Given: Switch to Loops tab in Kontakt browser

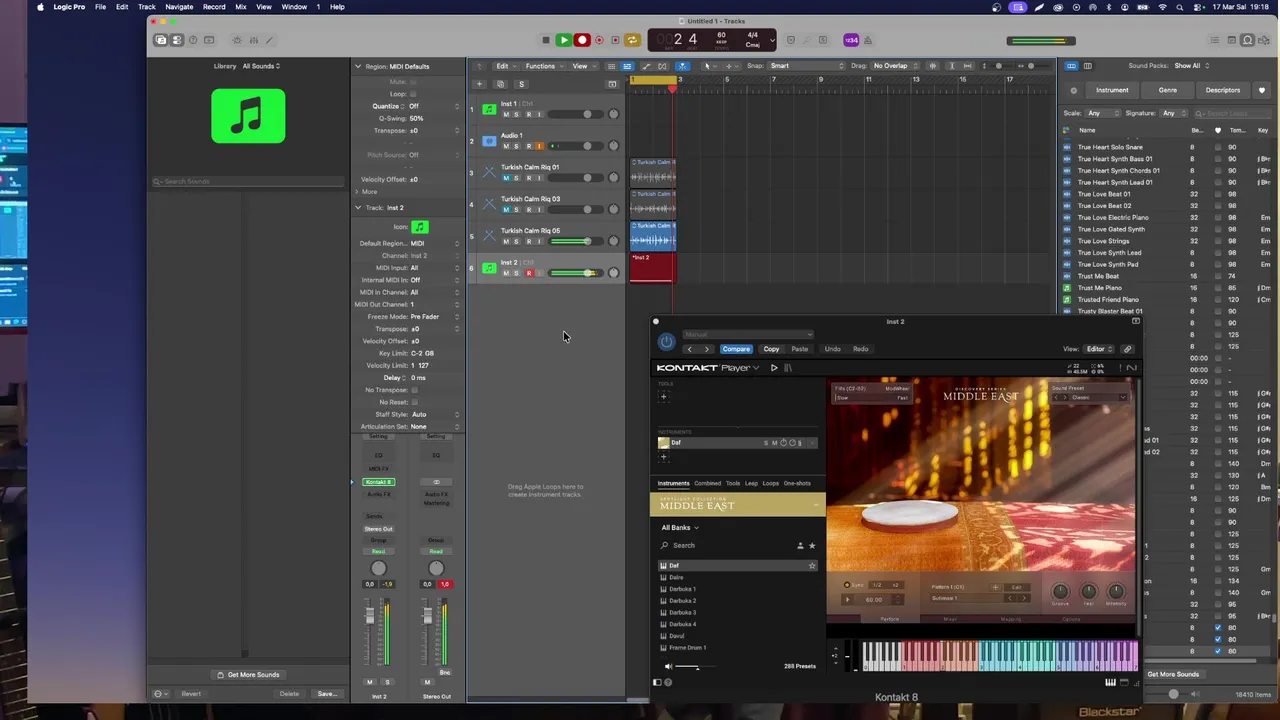Looking at the screenshot, I should tap(770, 483).
